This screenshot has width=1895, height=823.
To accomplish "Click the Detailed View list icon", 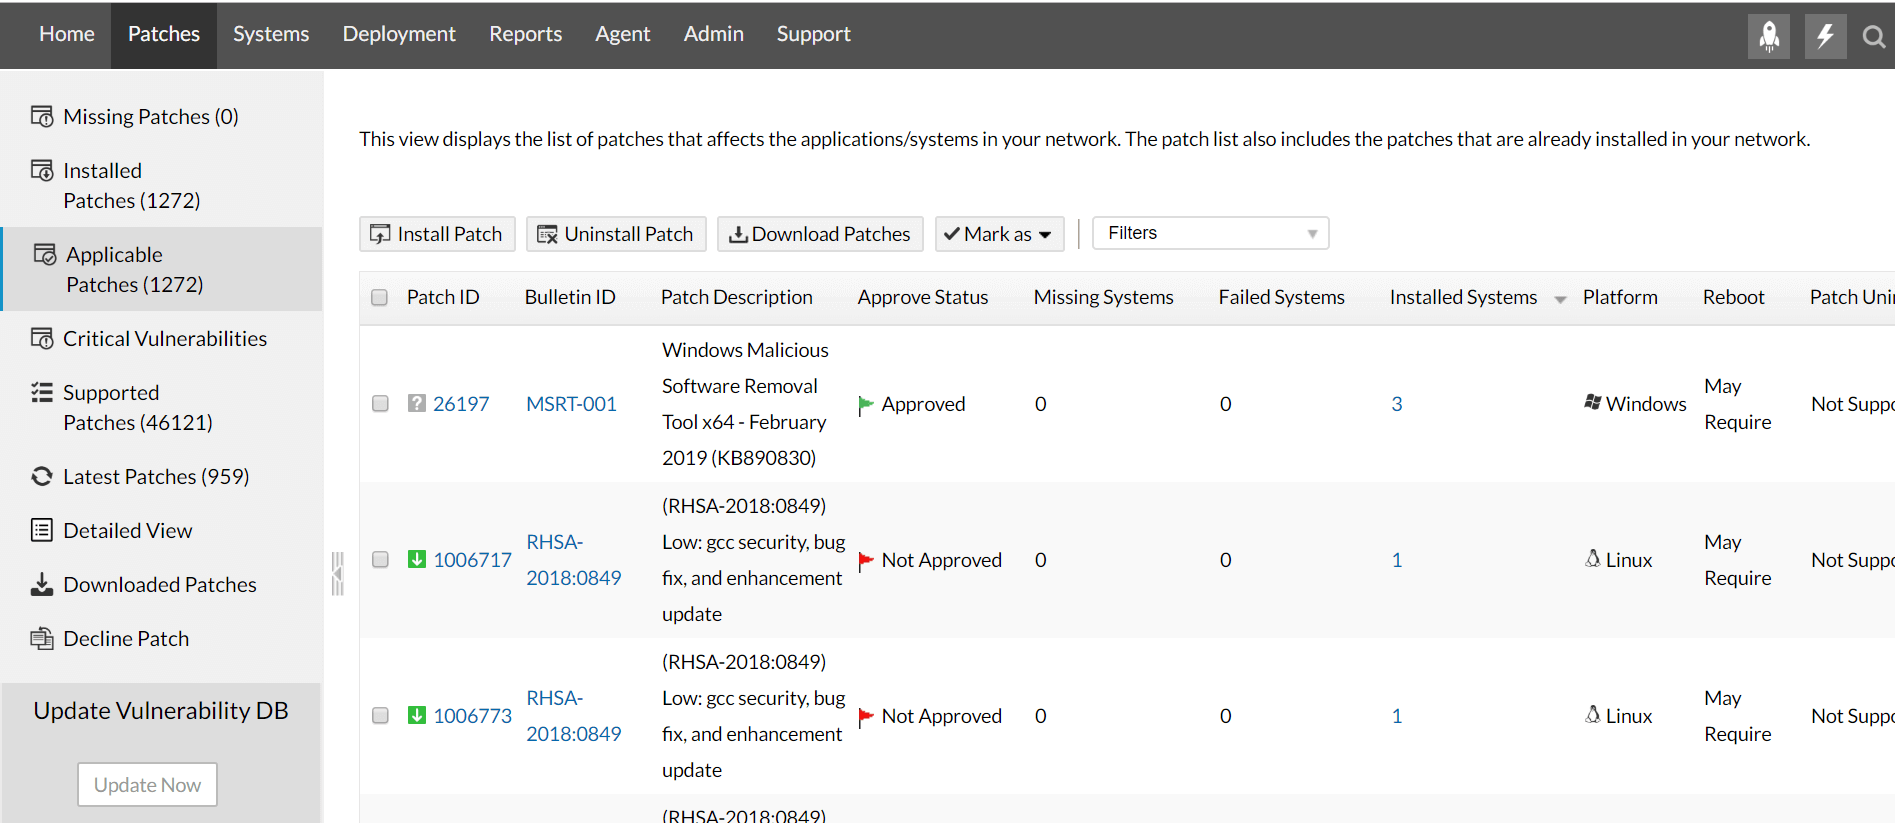I will [42, 531].
